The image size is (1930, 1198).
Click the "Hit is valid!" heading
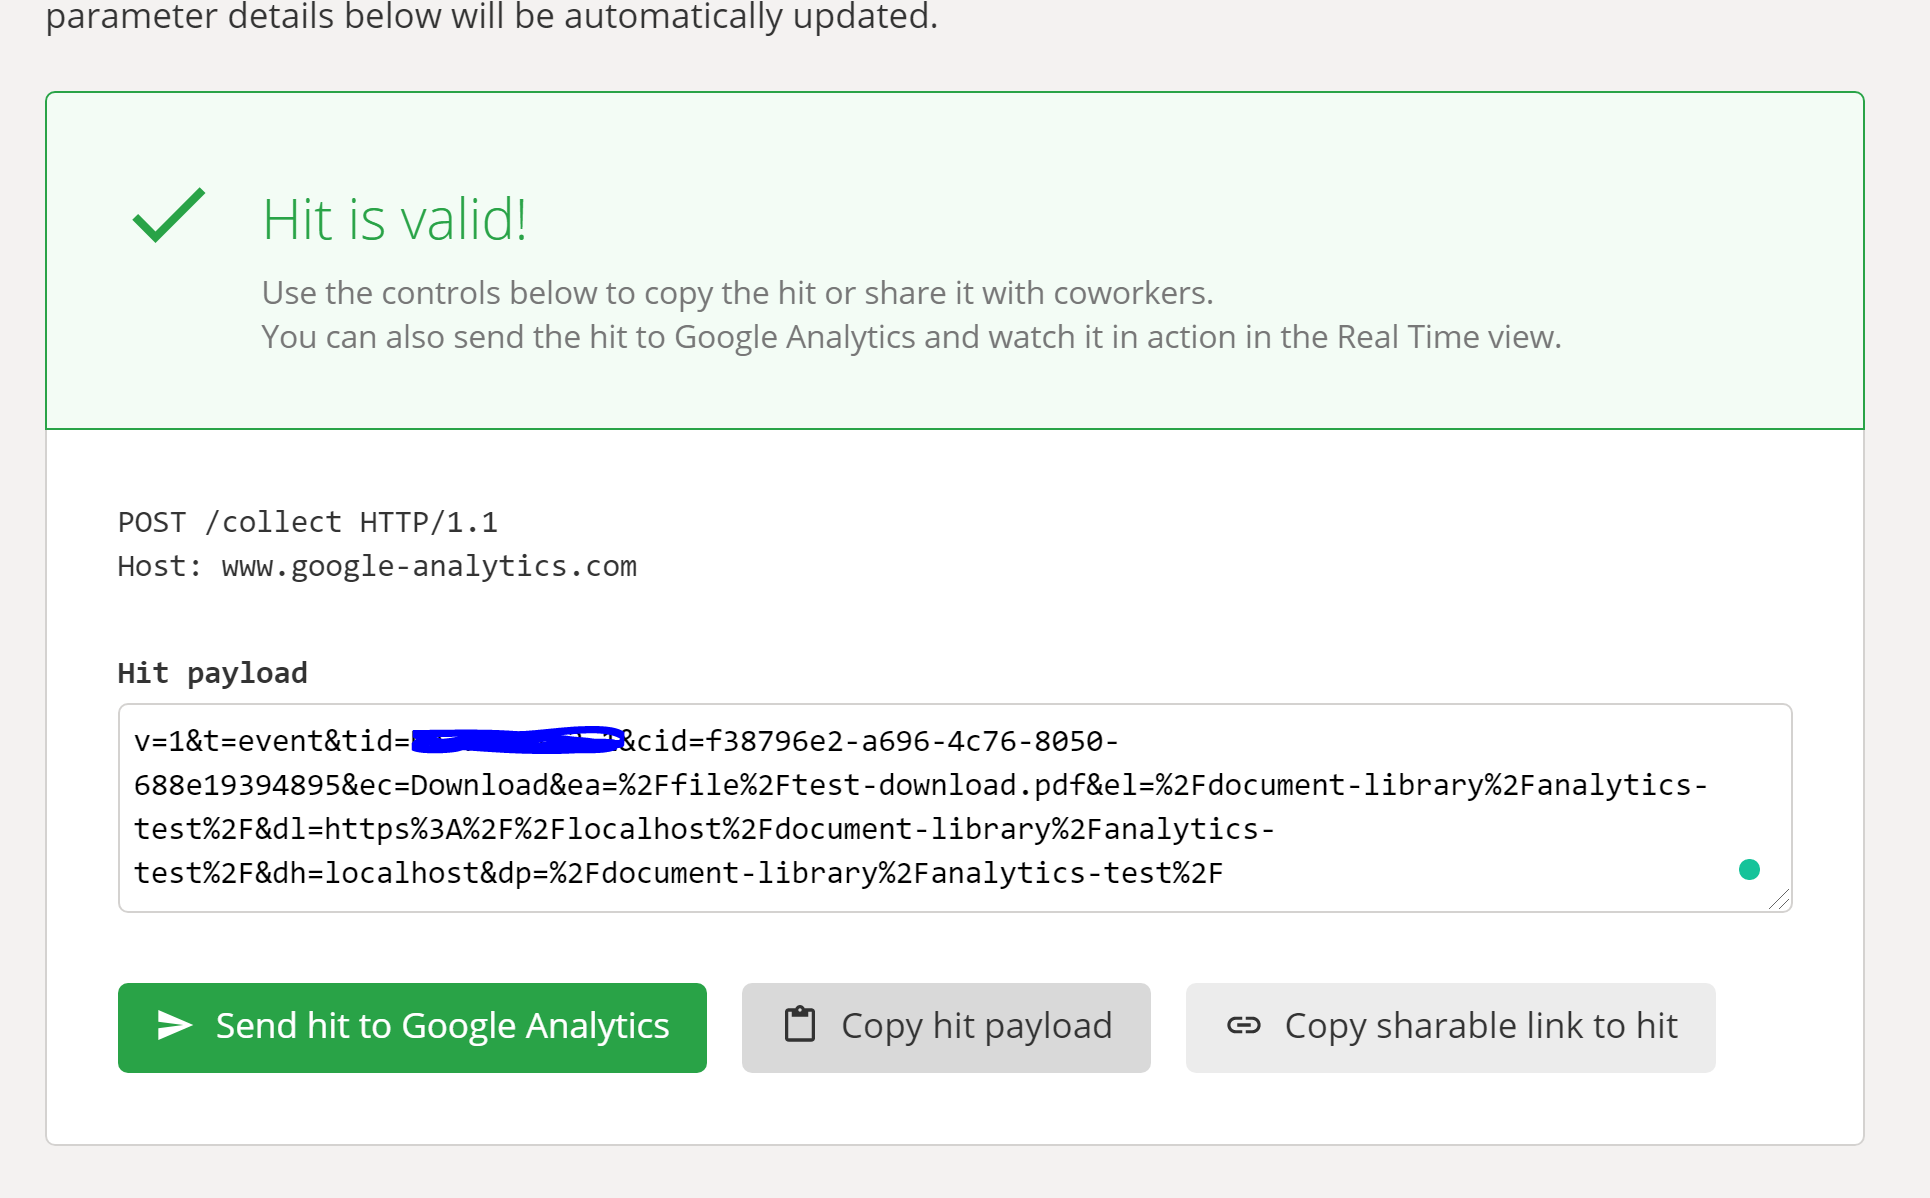pos(394,219)
